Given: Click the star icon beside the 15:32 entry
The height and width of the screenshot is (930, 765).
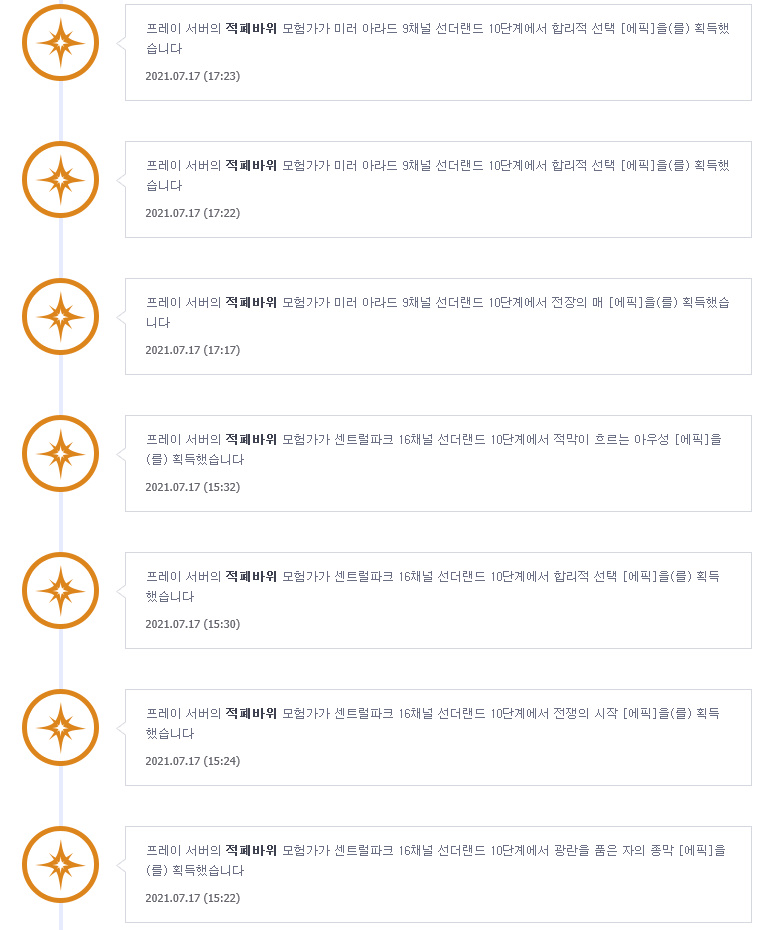Looking at the screenshot, I should point(60,454).
